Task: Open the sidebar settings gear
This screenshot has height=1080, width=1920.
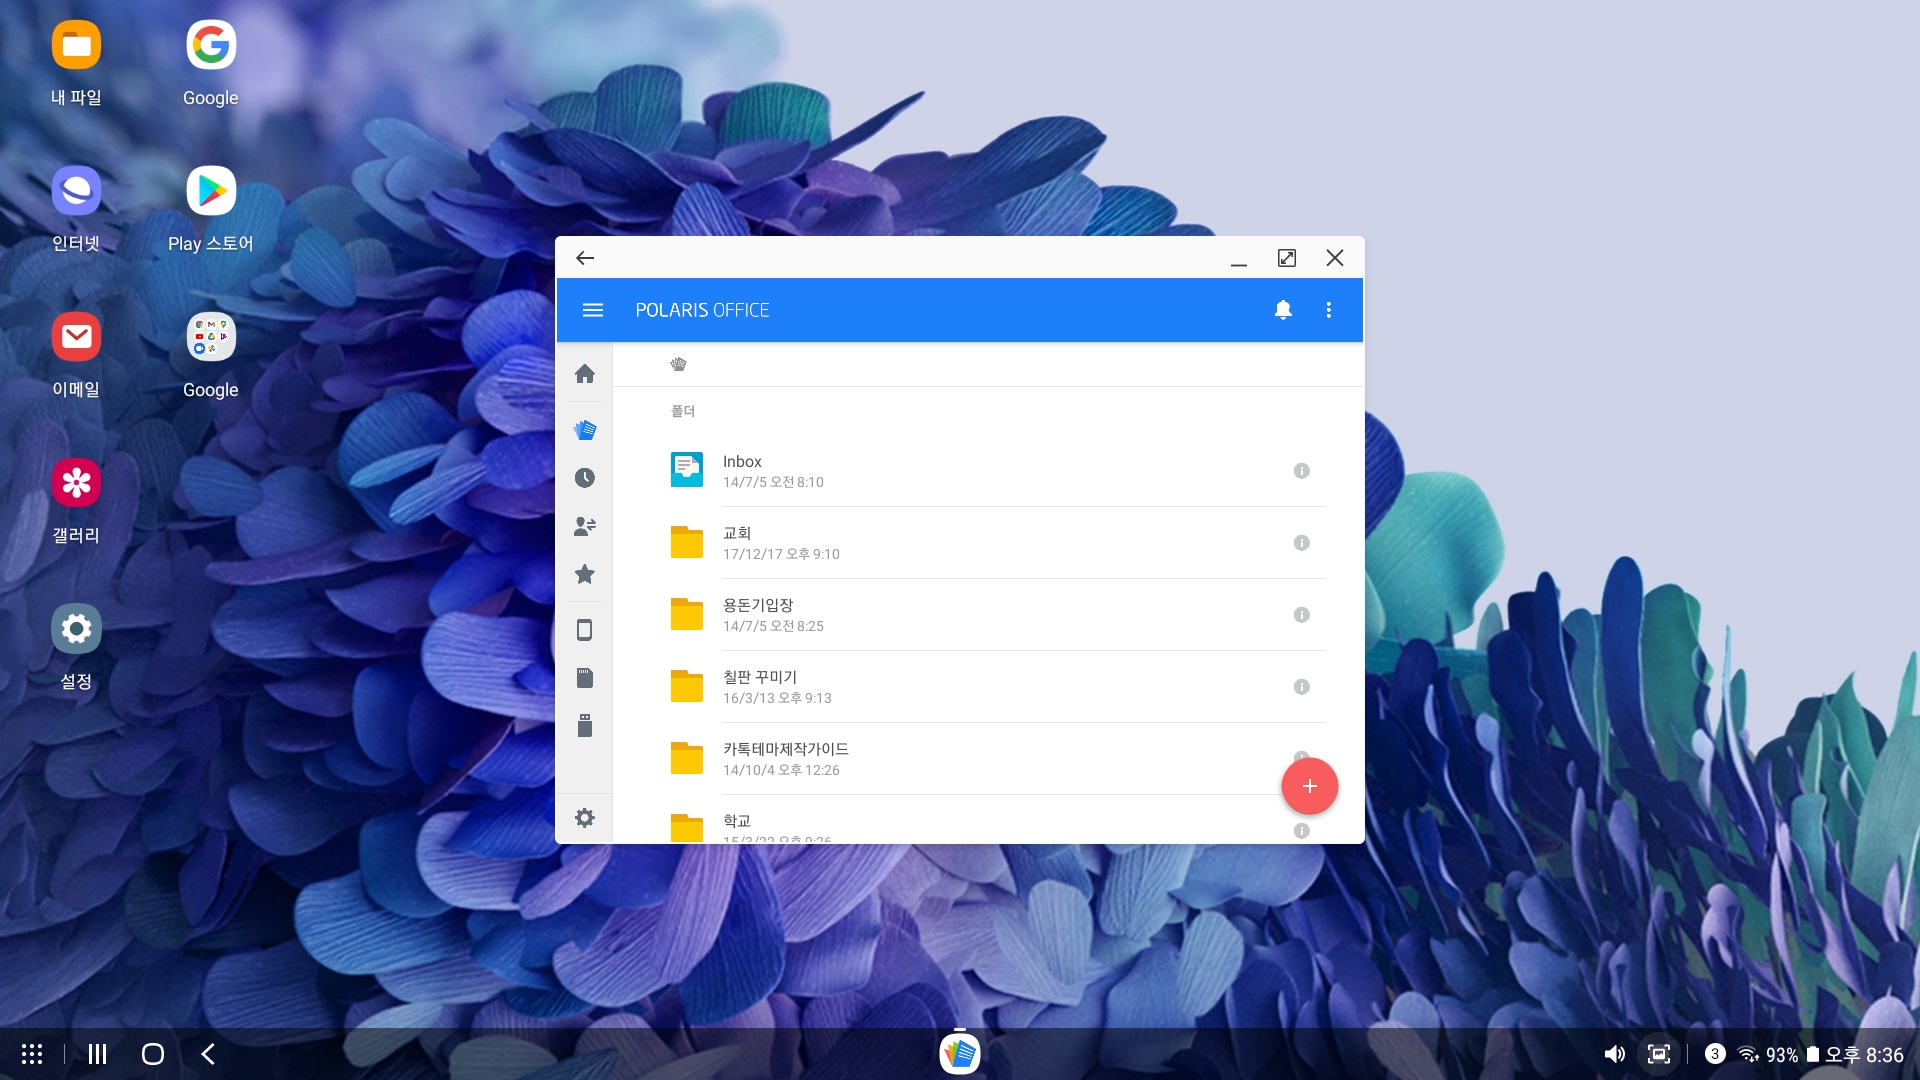Action: pyautogui.click(x=585, y=818)
